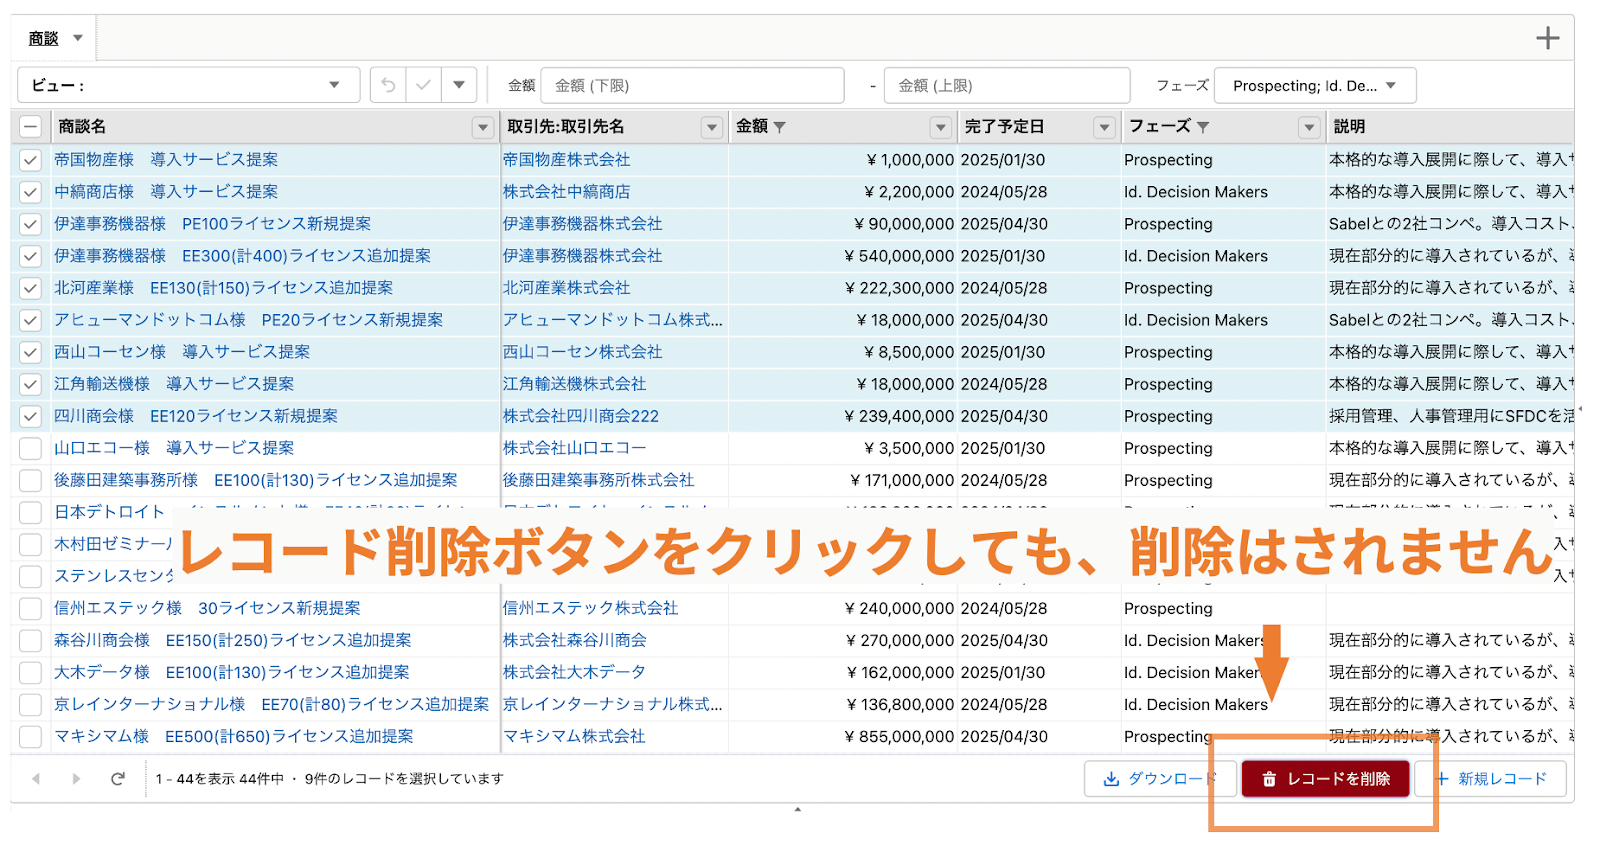Toggle the select-all header checkbox
Screen dimensions: 1600x865
point(30,127)
